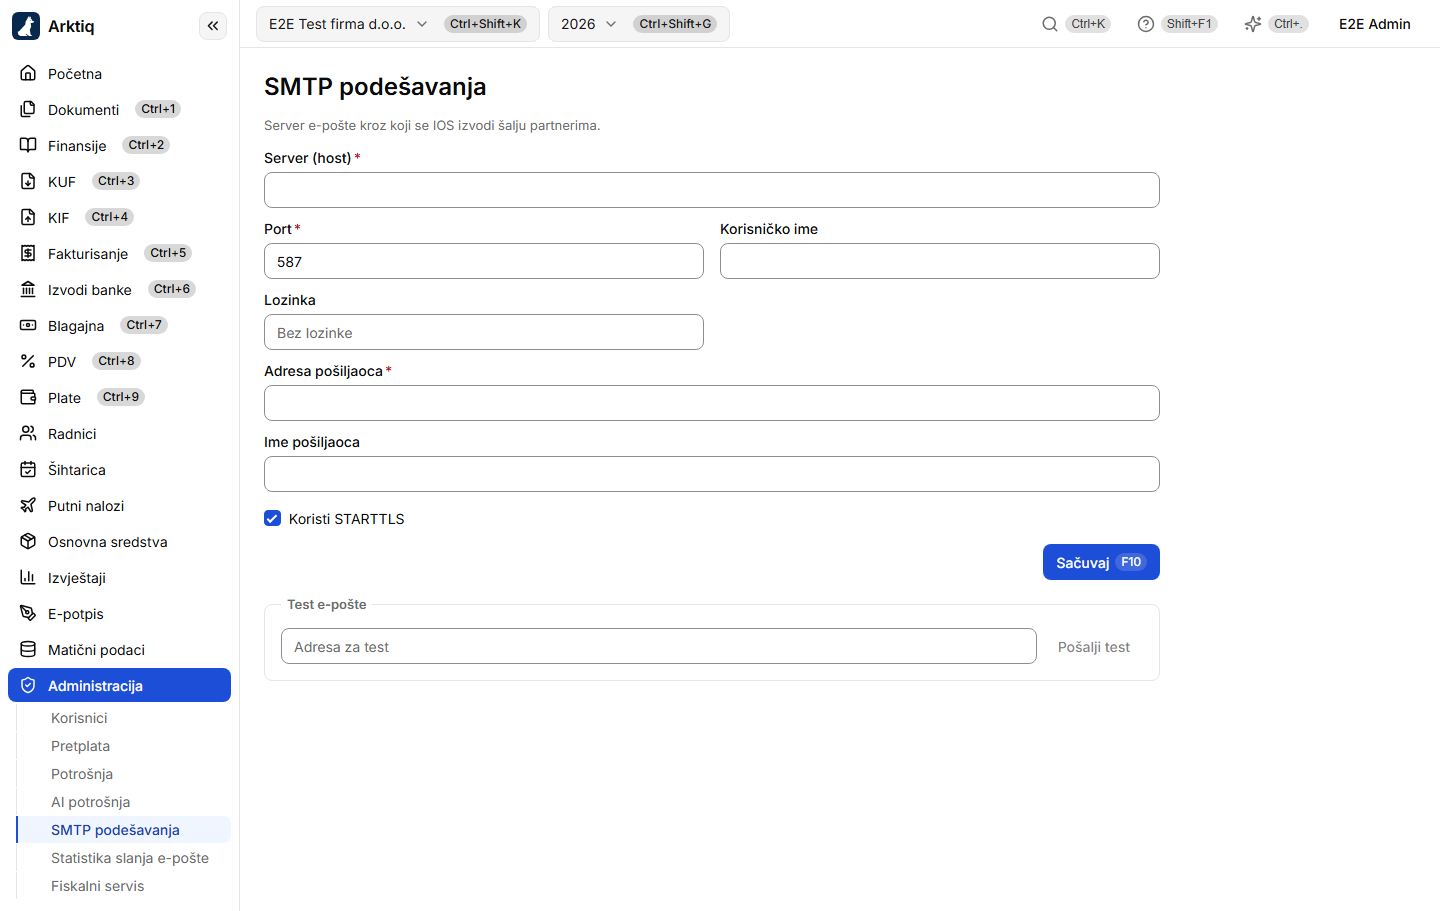Click the Šihtarica calendar icon

click(28, 469)
